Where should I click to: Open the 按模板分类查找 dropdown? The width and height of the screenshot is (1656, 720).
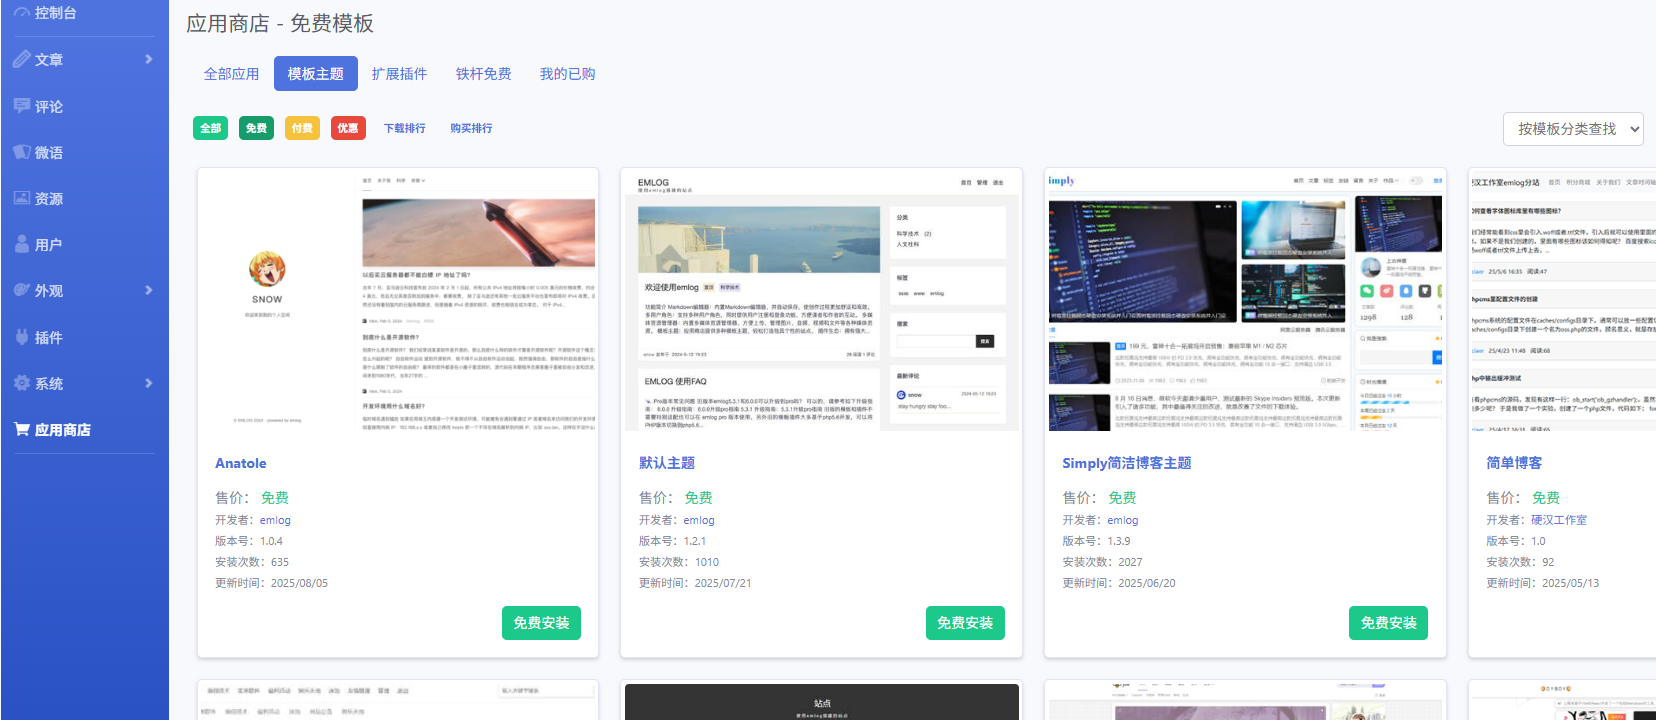[x=1573, y=129]
